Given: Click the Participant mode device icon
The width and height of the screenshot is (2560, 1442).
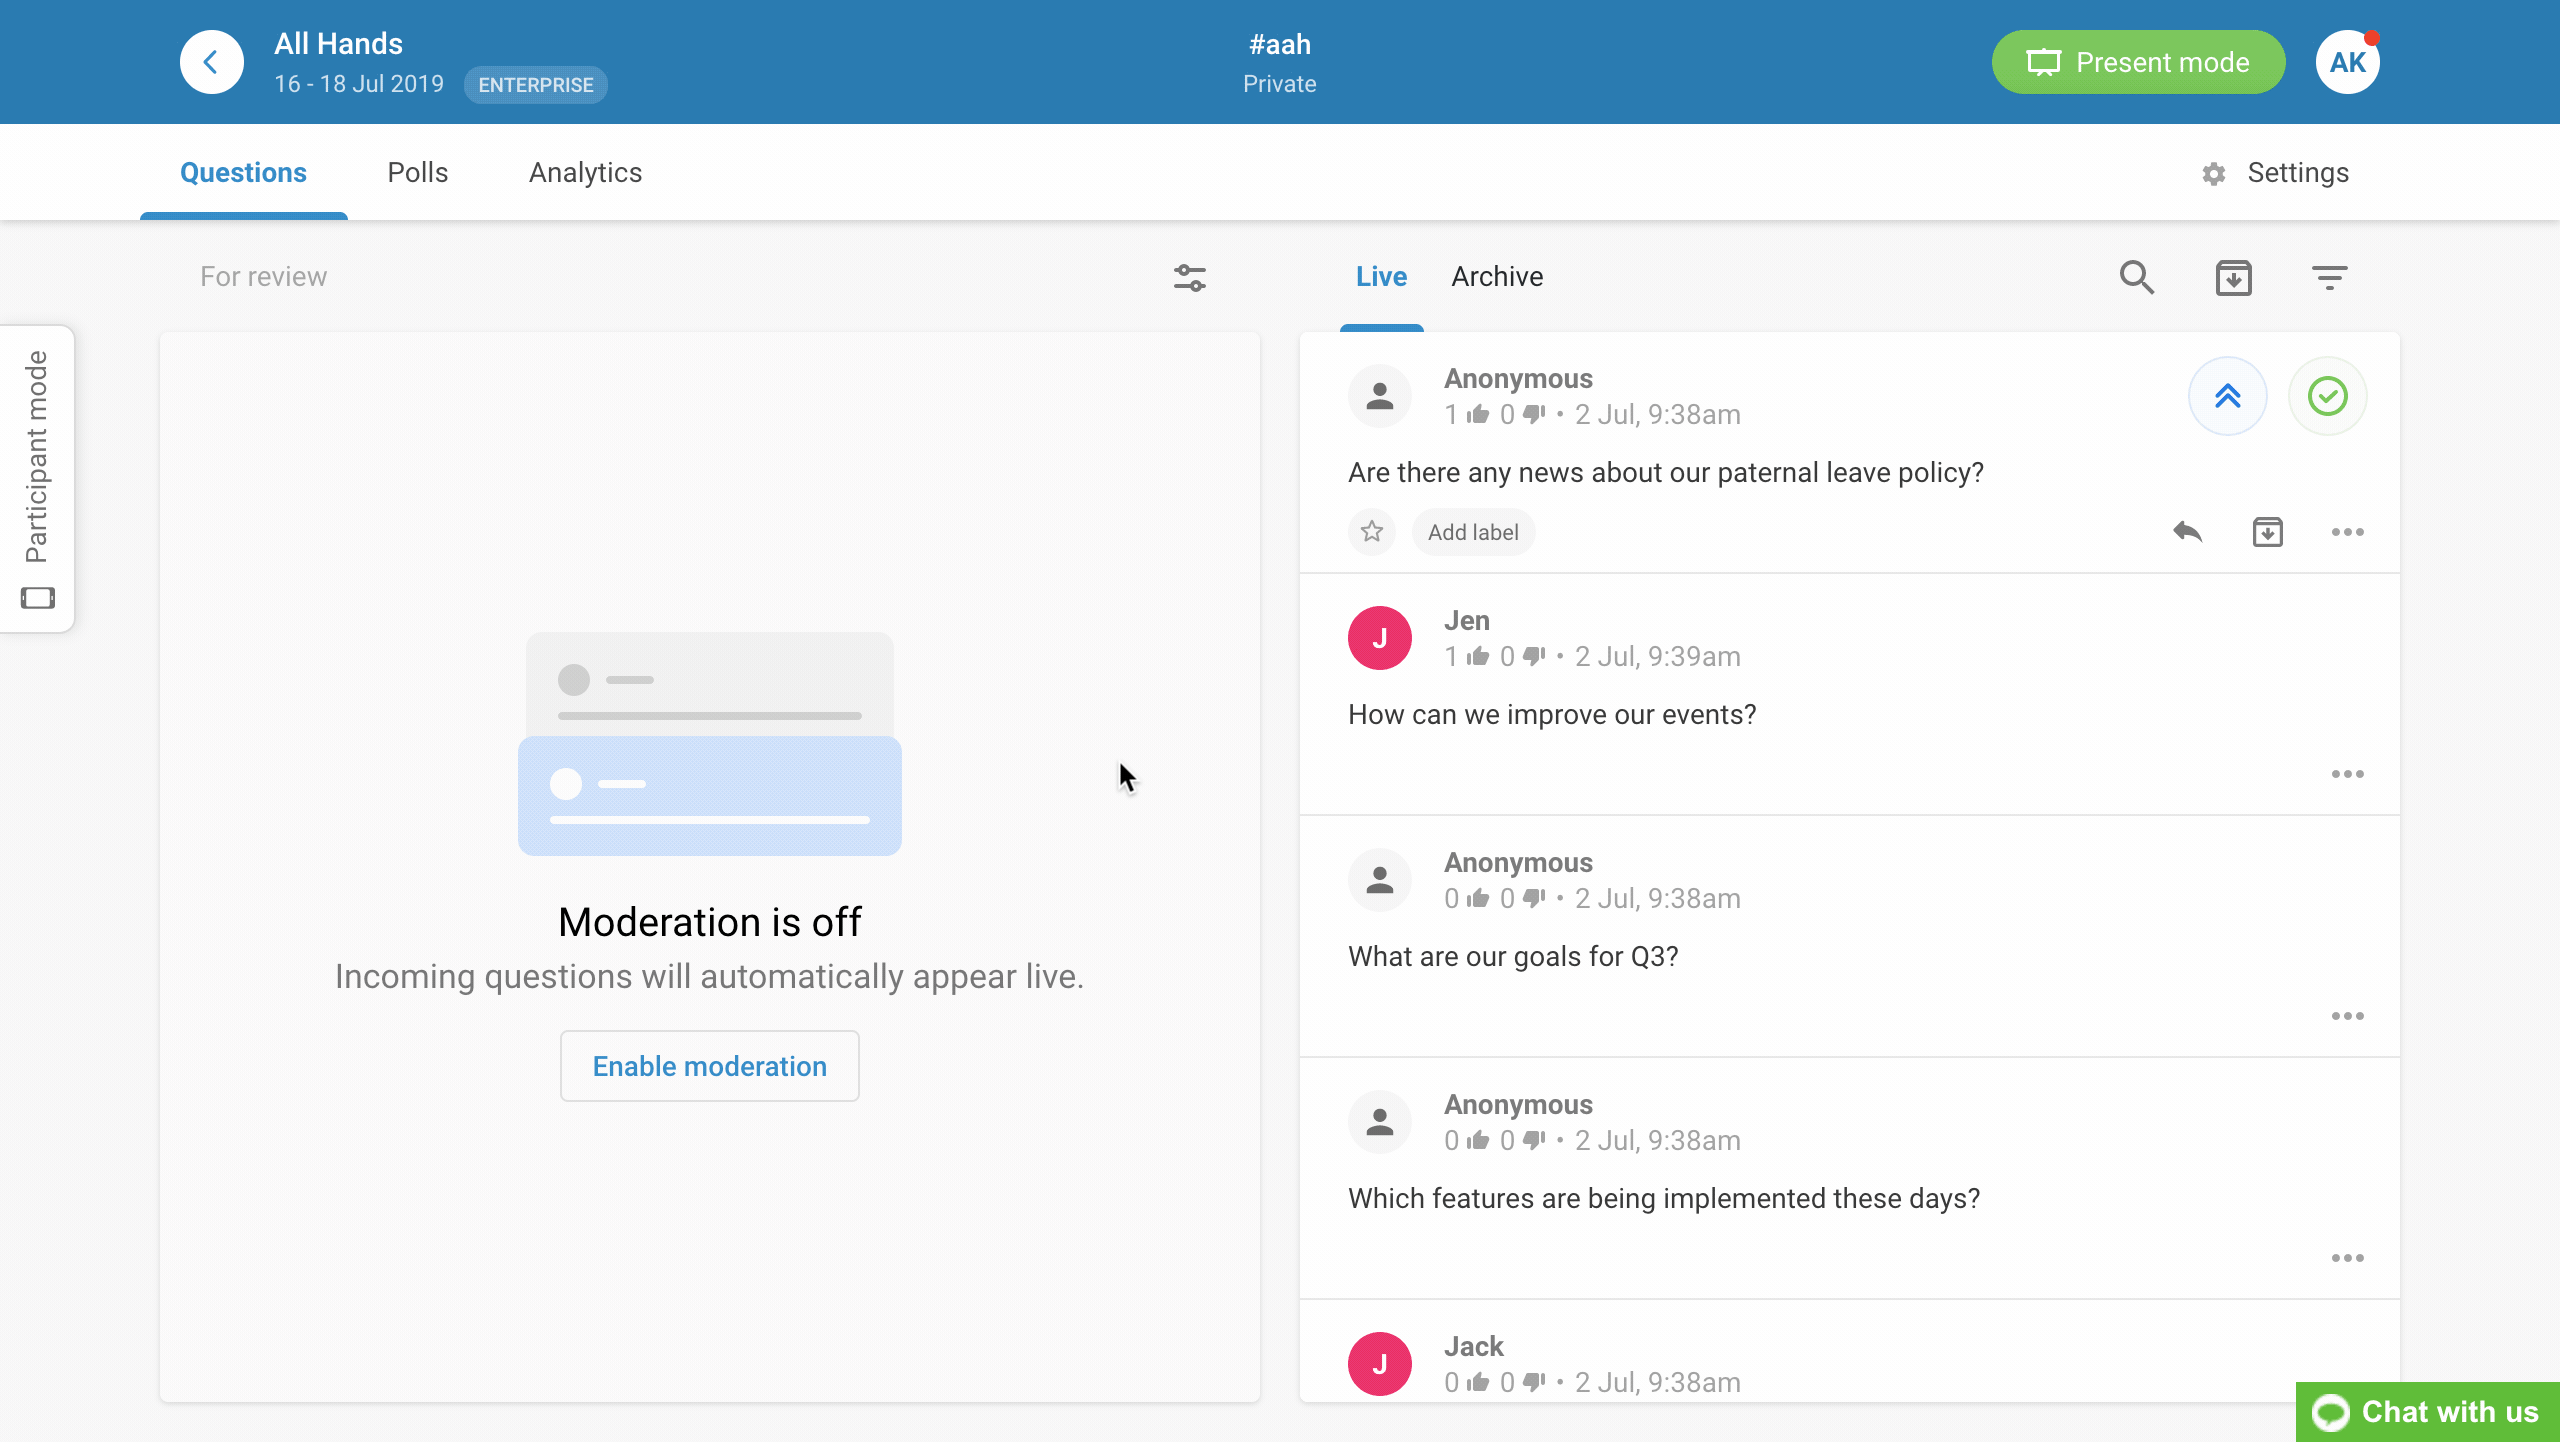Looking at the screenshot, I should [x=37, y=598].
